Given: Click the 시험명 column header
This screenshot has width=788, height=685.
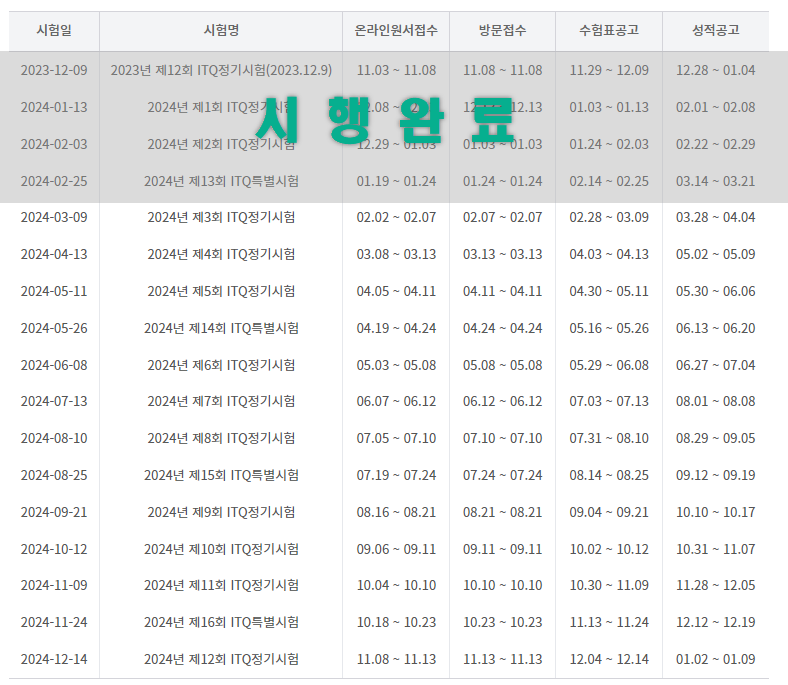Looking at the screenshot, I should pyautogui.click(x=221, y=31).
